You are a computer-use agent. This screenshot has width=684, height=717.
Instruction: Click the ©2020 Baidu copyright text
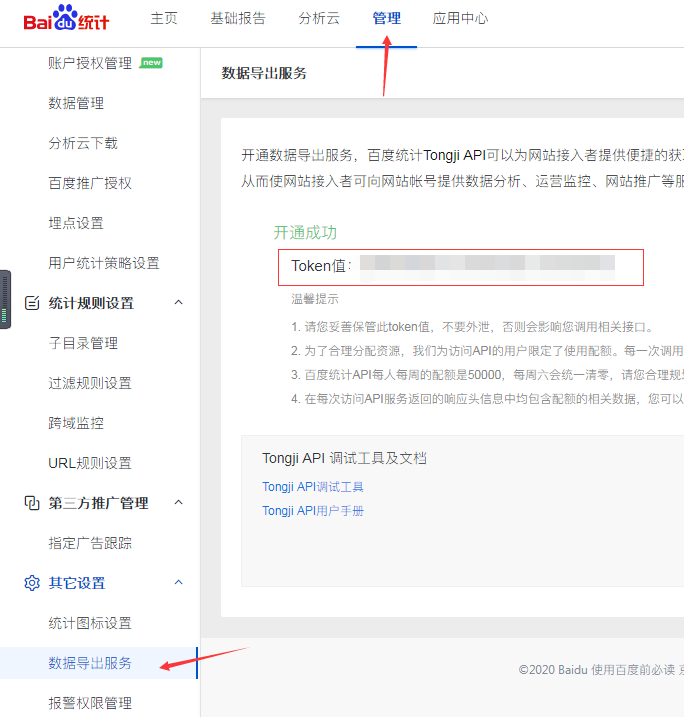click(x=553, y=670)
